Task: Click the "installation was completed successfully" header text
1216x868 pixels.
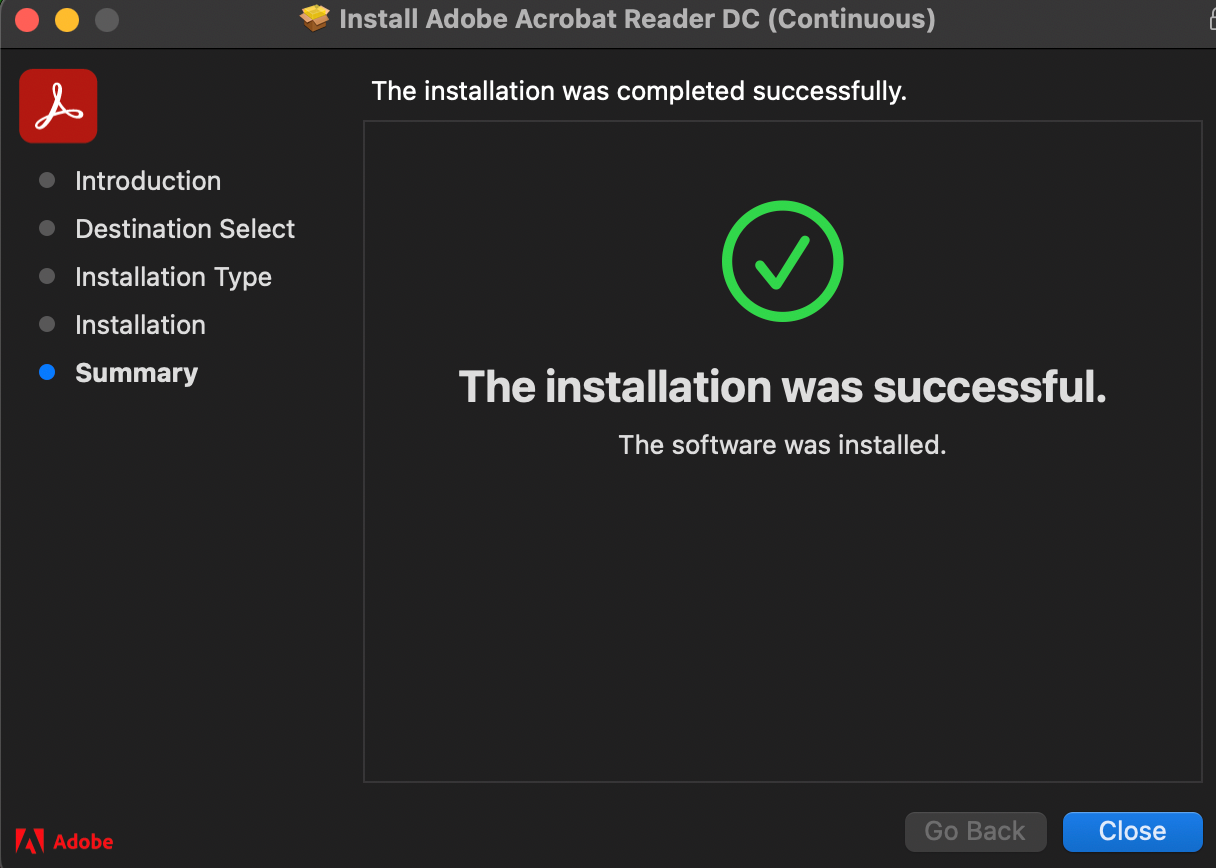Action: [x=639, y=92]
